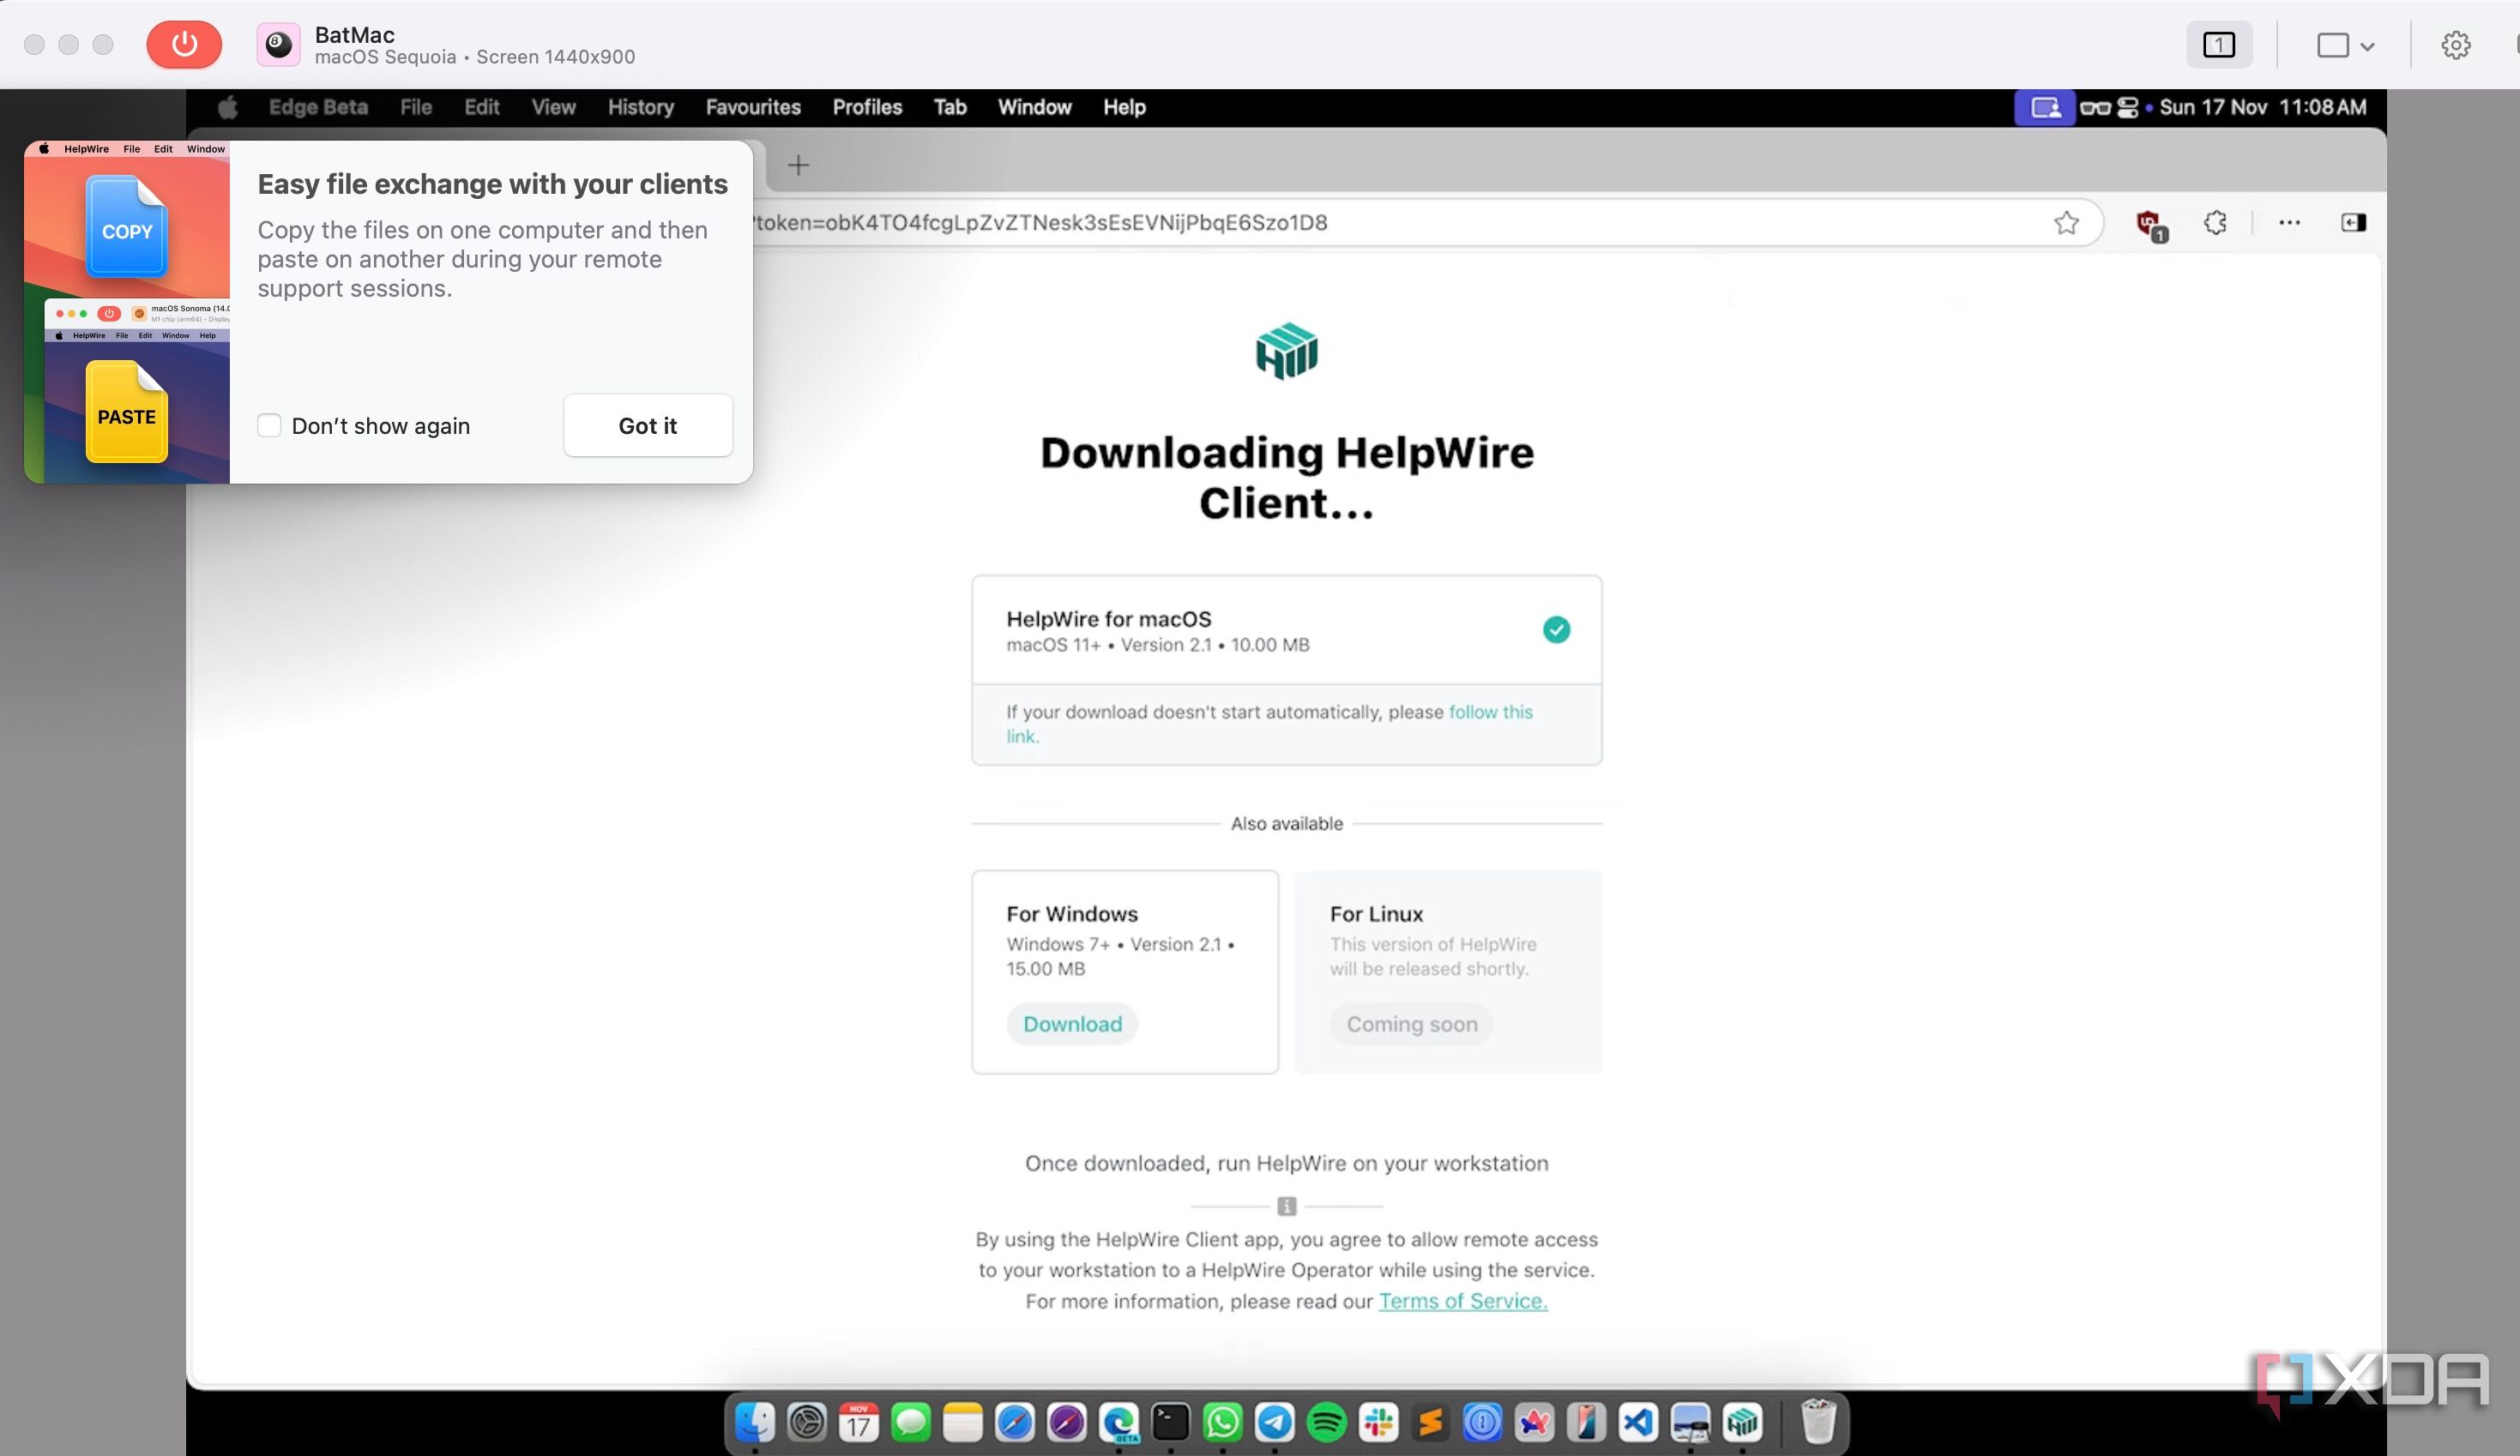
Task: Tick the Don't show again checkbox
Action: pos(269,426)
